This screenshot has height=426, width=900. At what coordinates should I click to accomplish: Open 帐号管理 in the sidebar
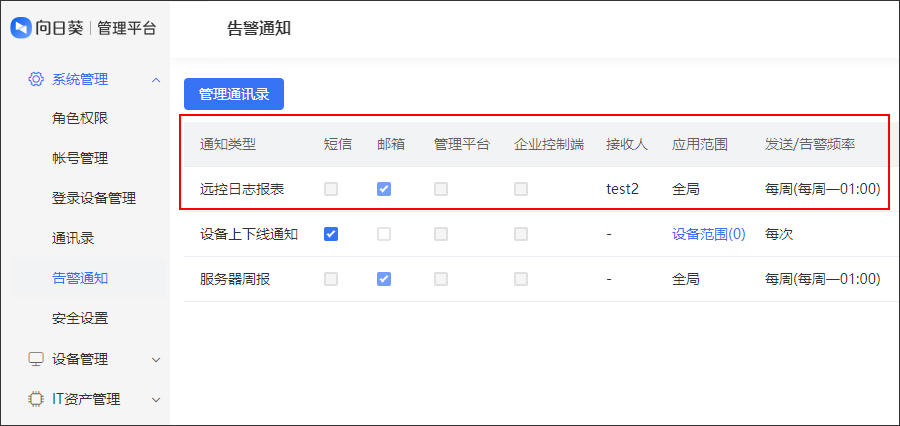pos(80,158)
